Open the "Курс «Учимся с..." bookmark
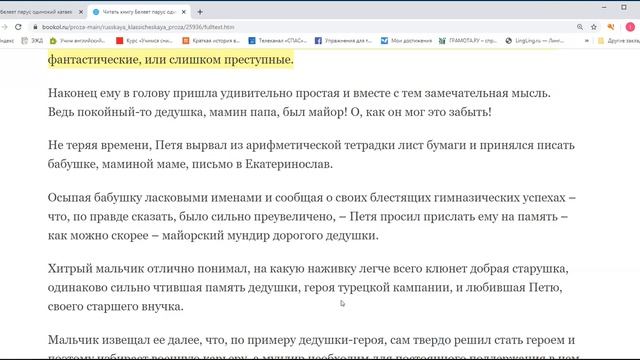 pyautogui.click(x=144, y=40)
